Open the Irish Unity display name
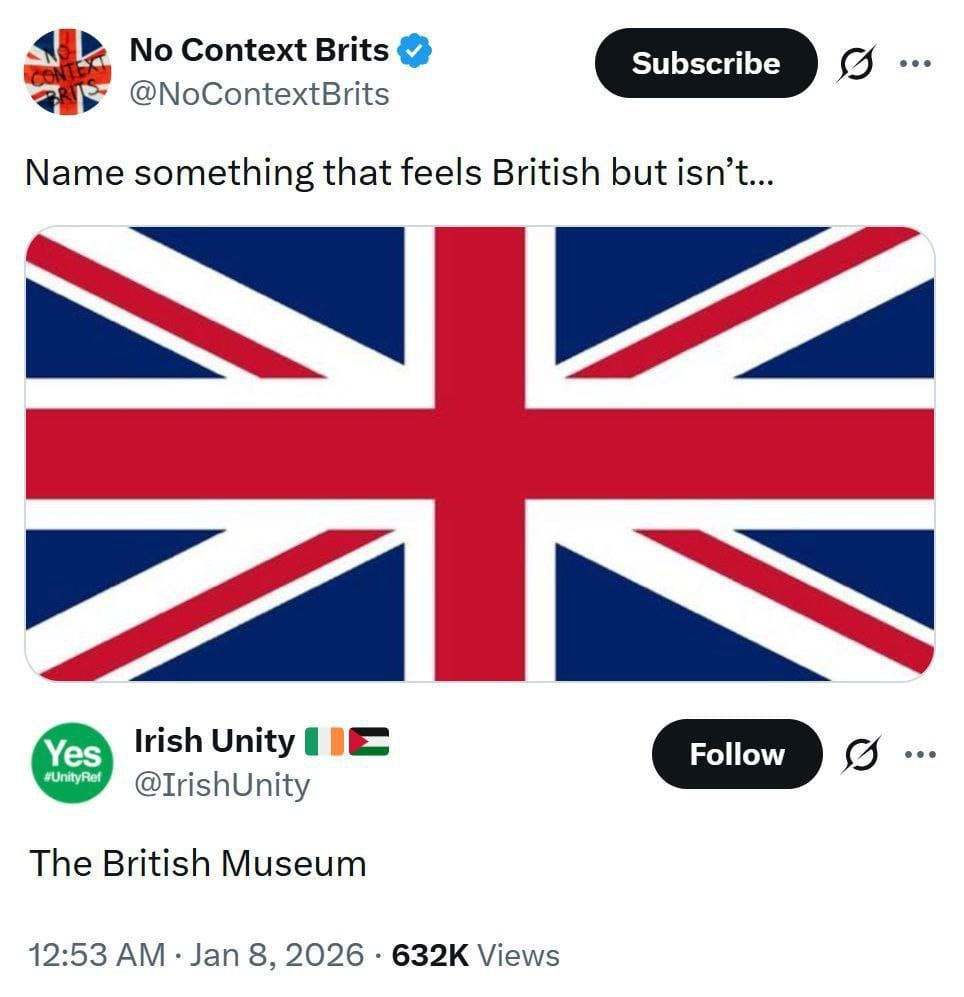 click(214, 741)
